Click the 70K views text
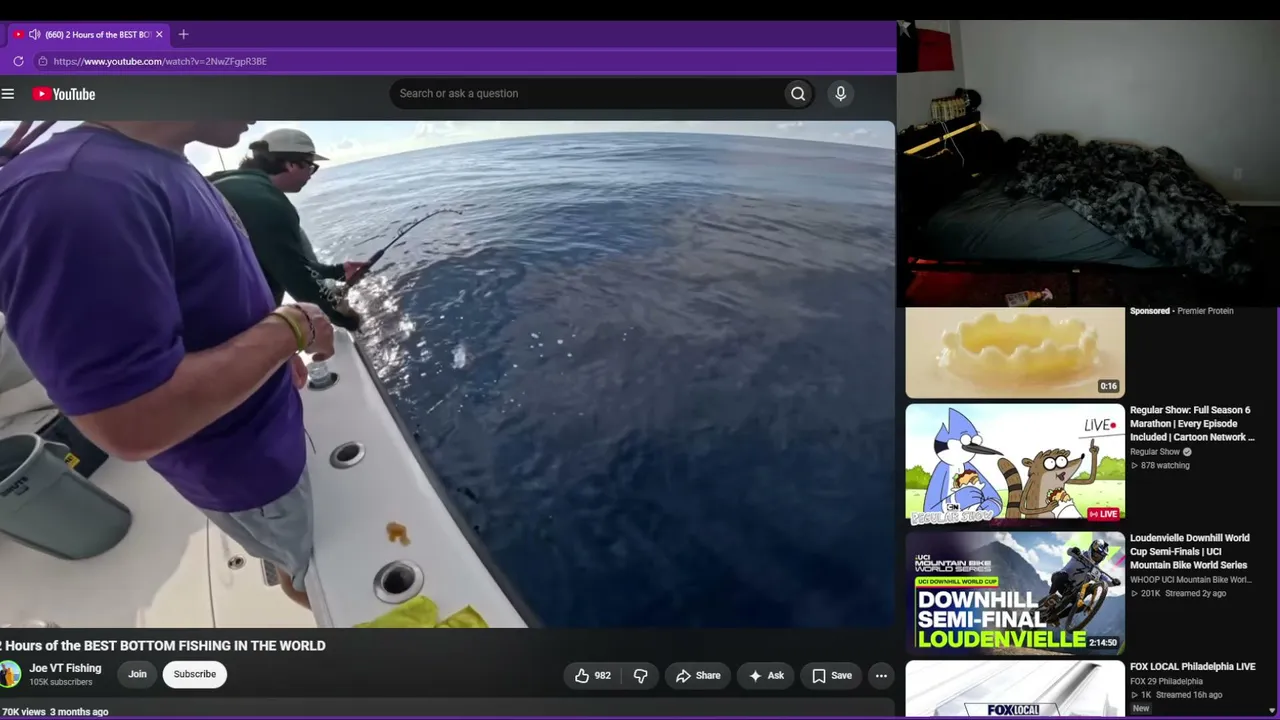This screenshot has height=720, width=1280. [x=23, y=712]
